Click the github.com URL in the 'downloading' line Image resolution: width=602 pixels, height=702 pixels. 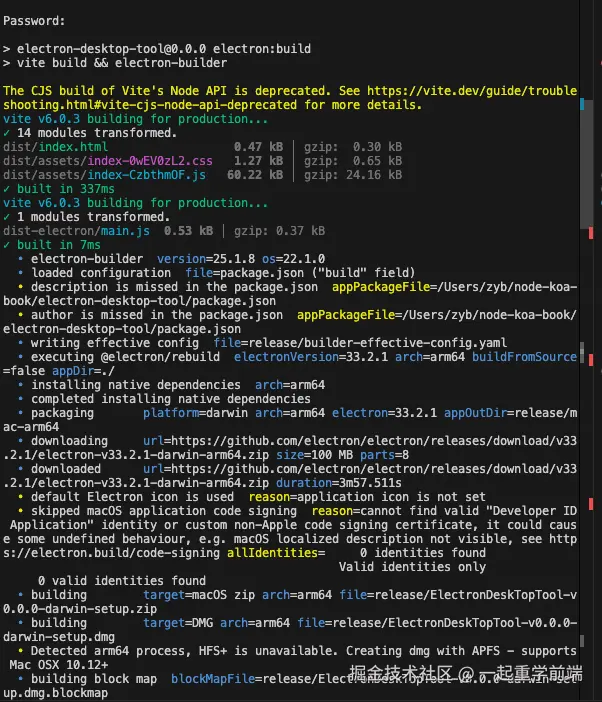[290, 448]
